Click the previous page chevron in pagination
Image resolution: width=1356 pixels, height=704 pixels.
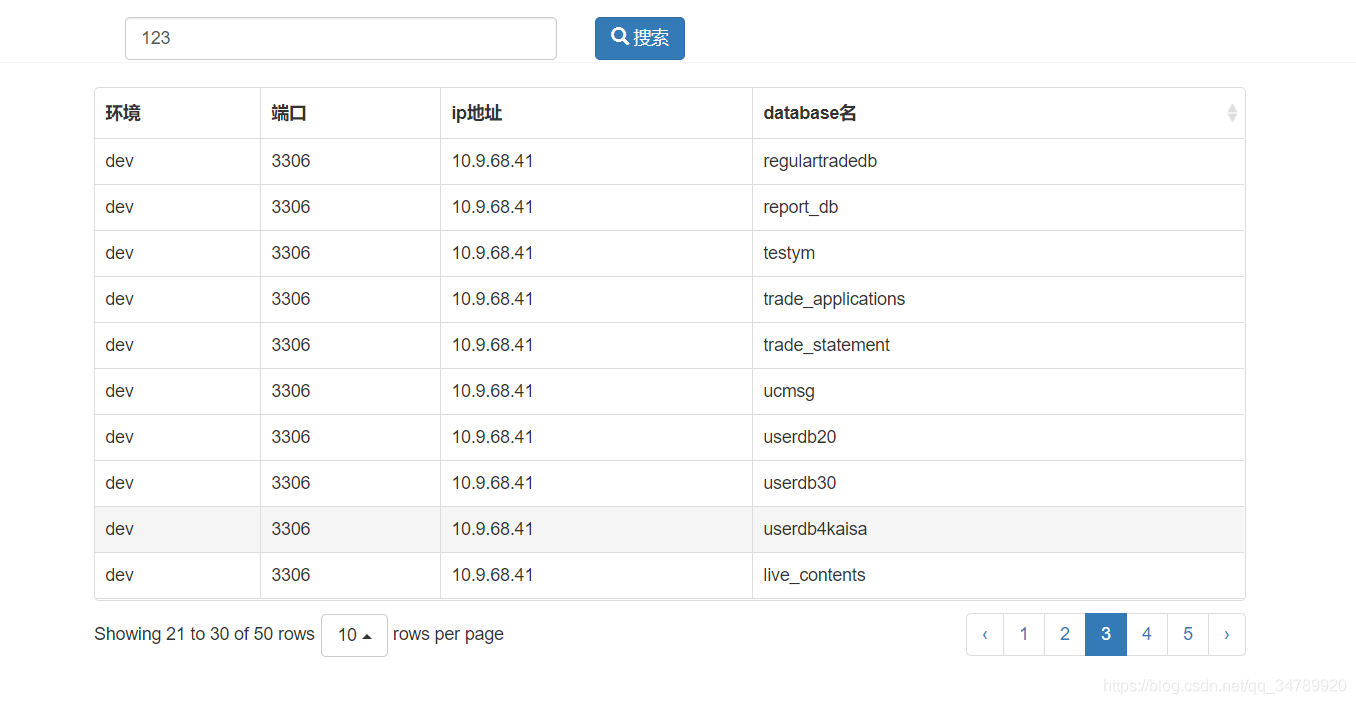coord(984,634)
